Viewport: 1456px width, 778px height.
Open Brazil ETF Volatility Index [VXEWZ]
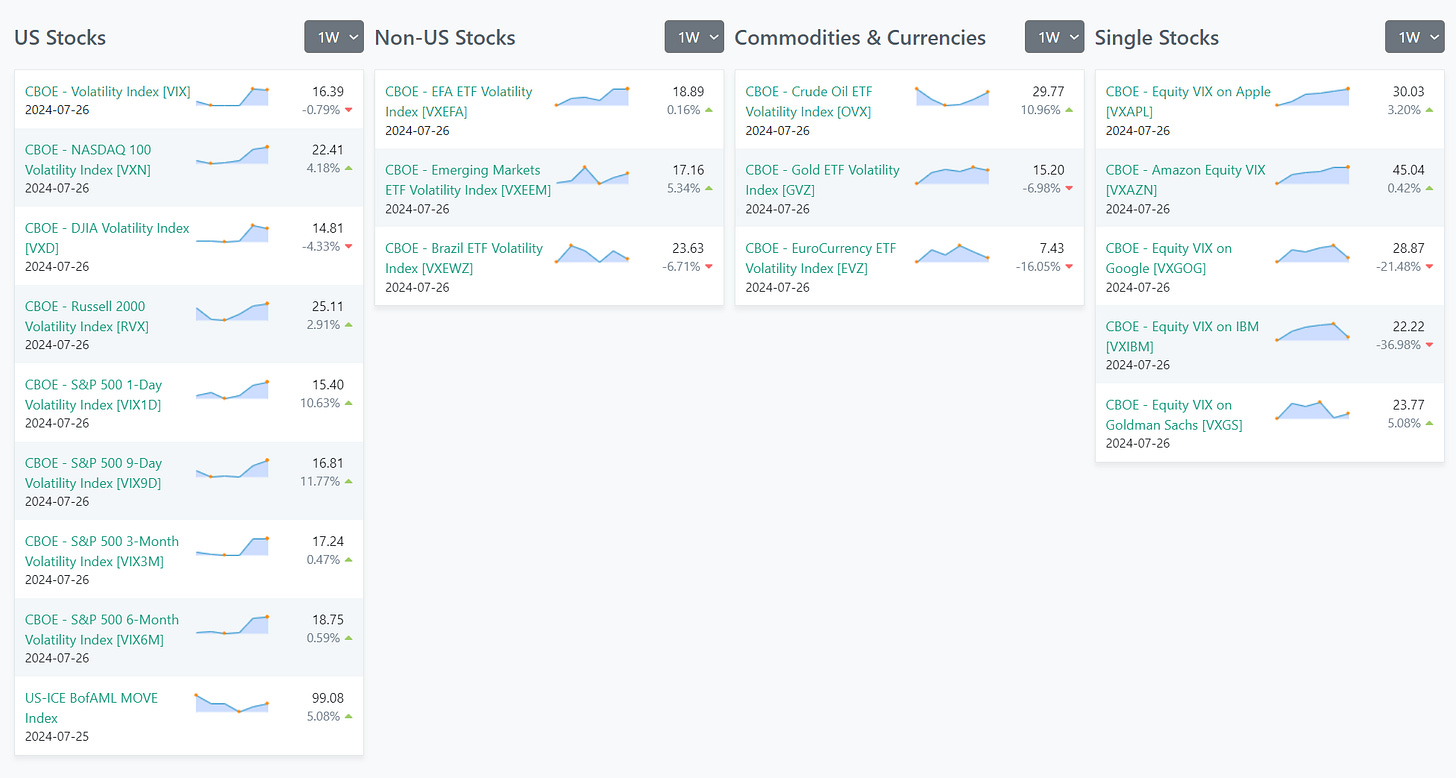tap(464, 258)
